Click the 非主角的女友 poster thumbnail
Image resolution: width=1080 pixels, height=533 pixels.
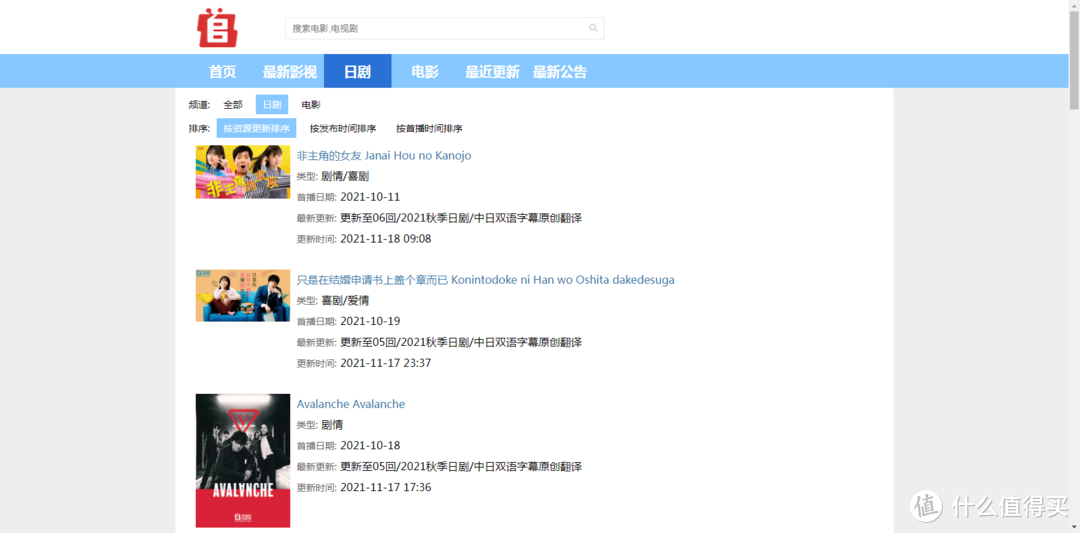coord(242,171)
